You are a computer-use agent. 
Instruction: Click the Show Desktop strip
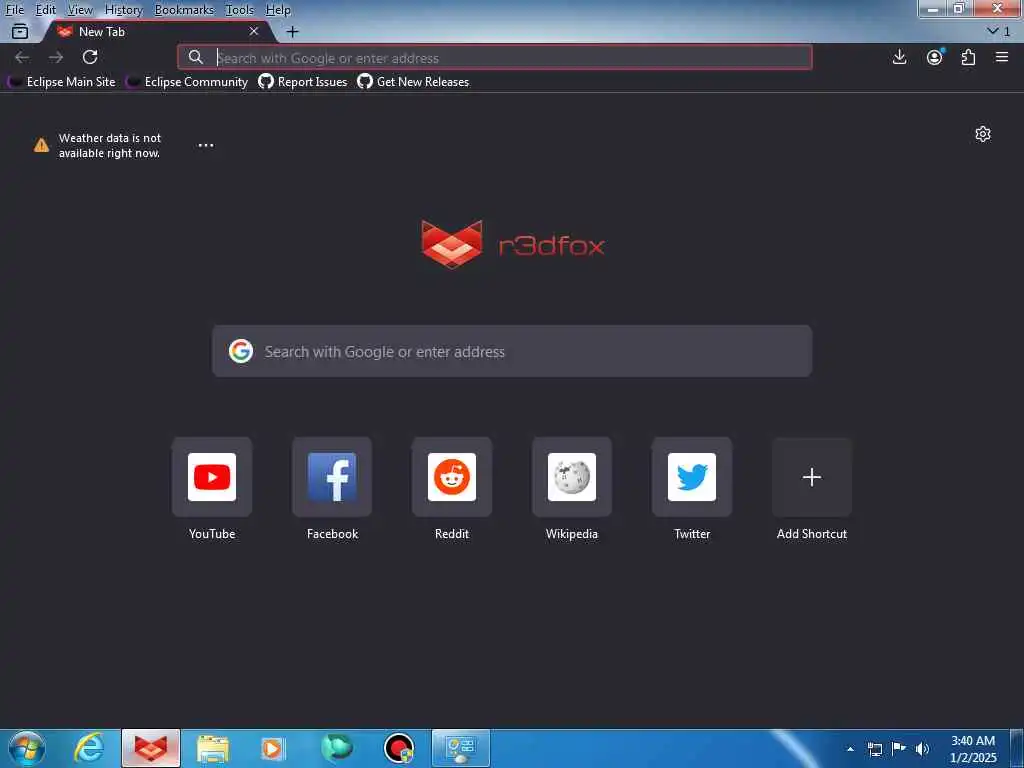pos(1017,749)
